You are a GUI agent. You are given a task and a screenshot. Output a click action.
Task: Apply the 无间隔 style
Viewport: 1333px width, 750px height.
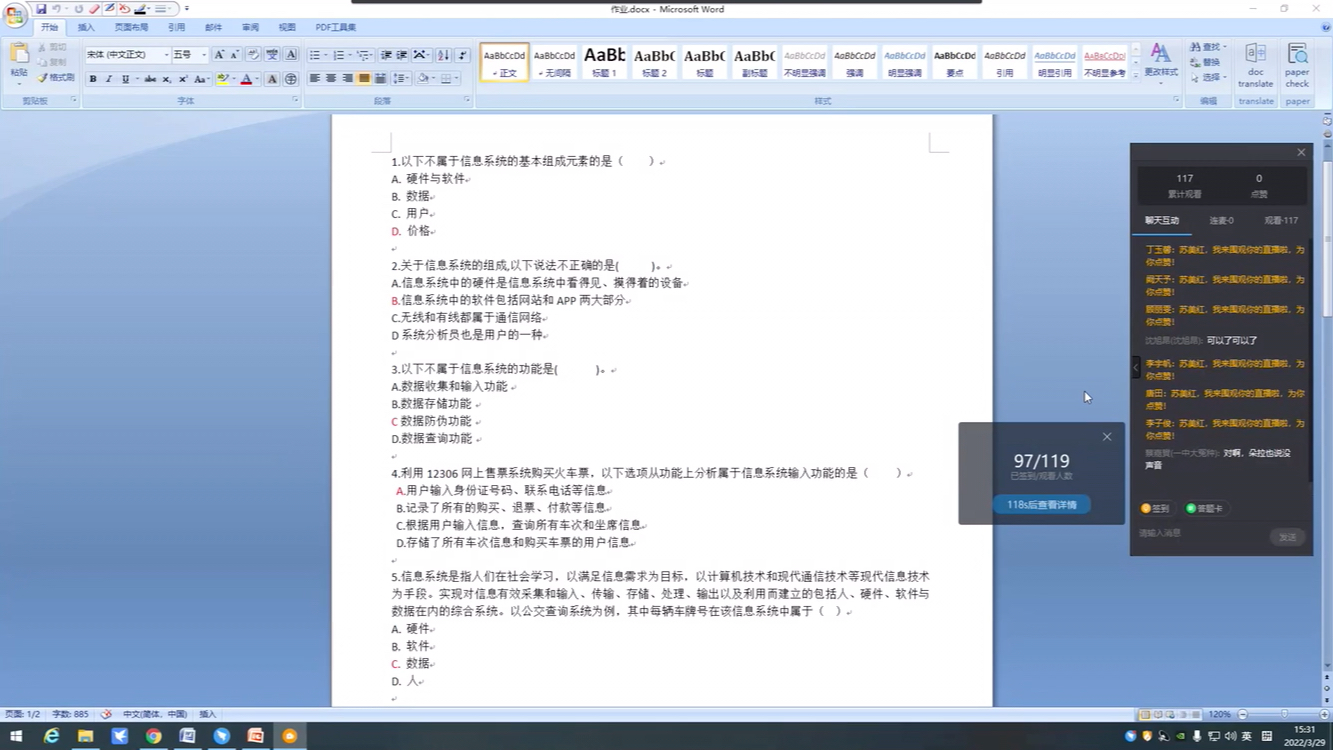tap(554, 62)
